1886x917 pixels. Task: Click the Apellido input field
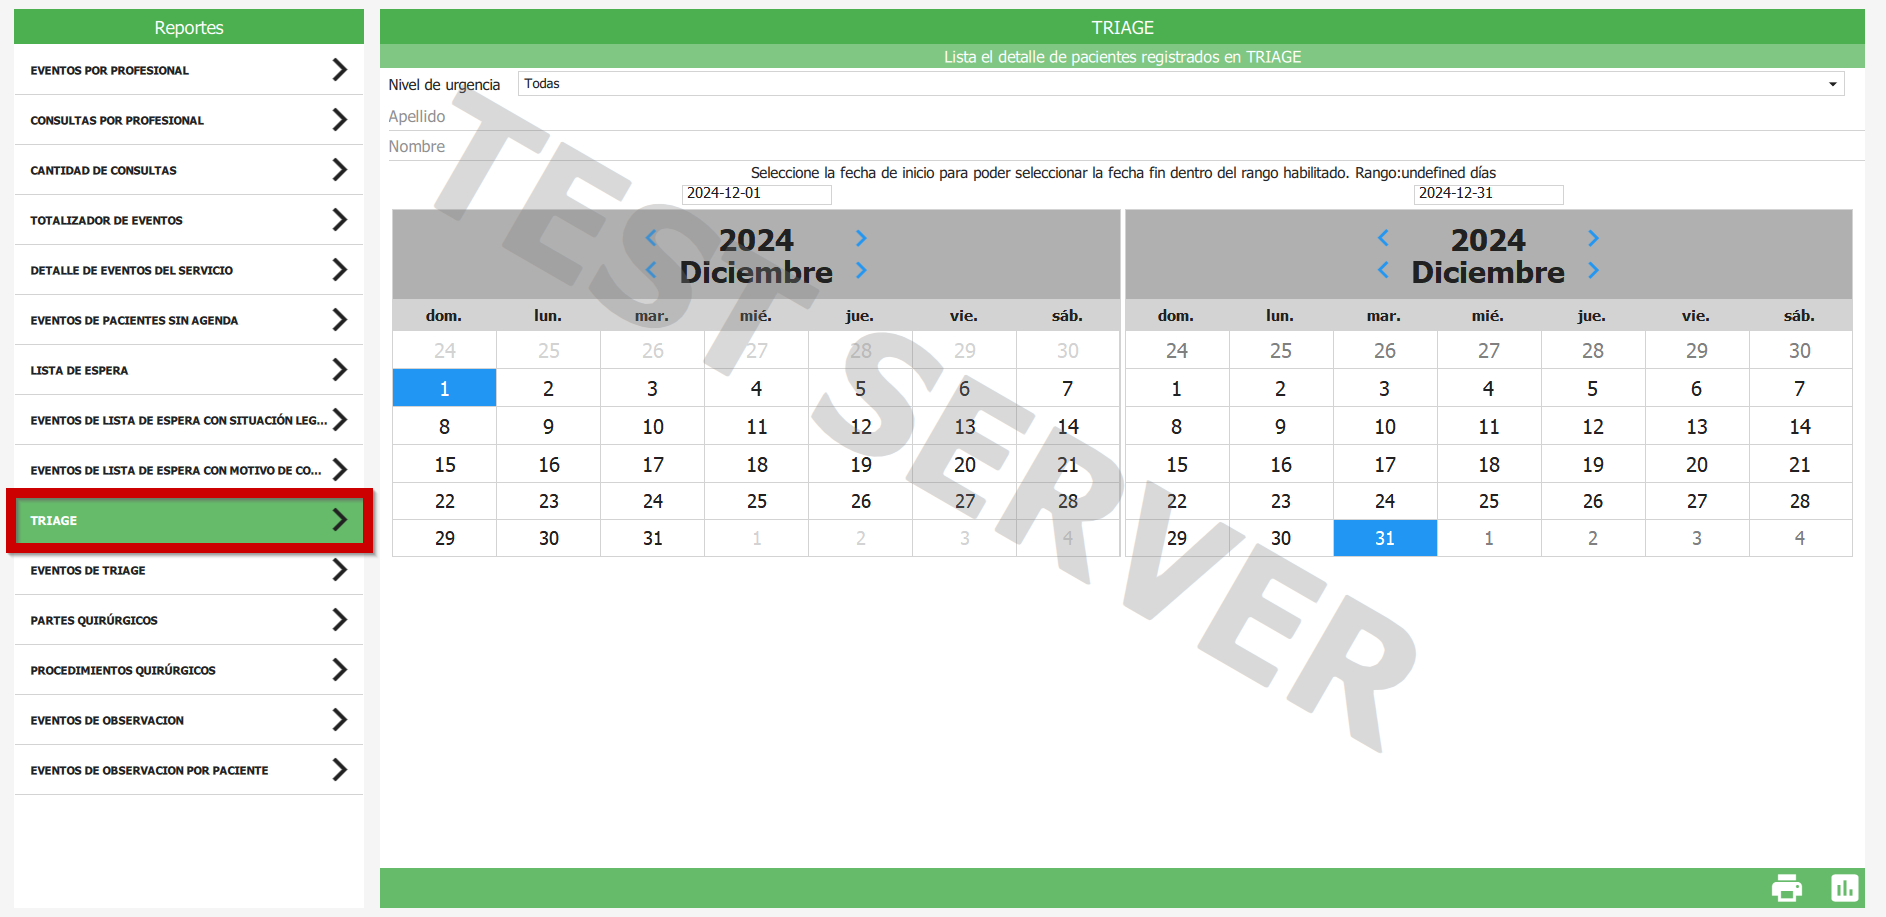pyautogui.click(x=1150, y=117)
